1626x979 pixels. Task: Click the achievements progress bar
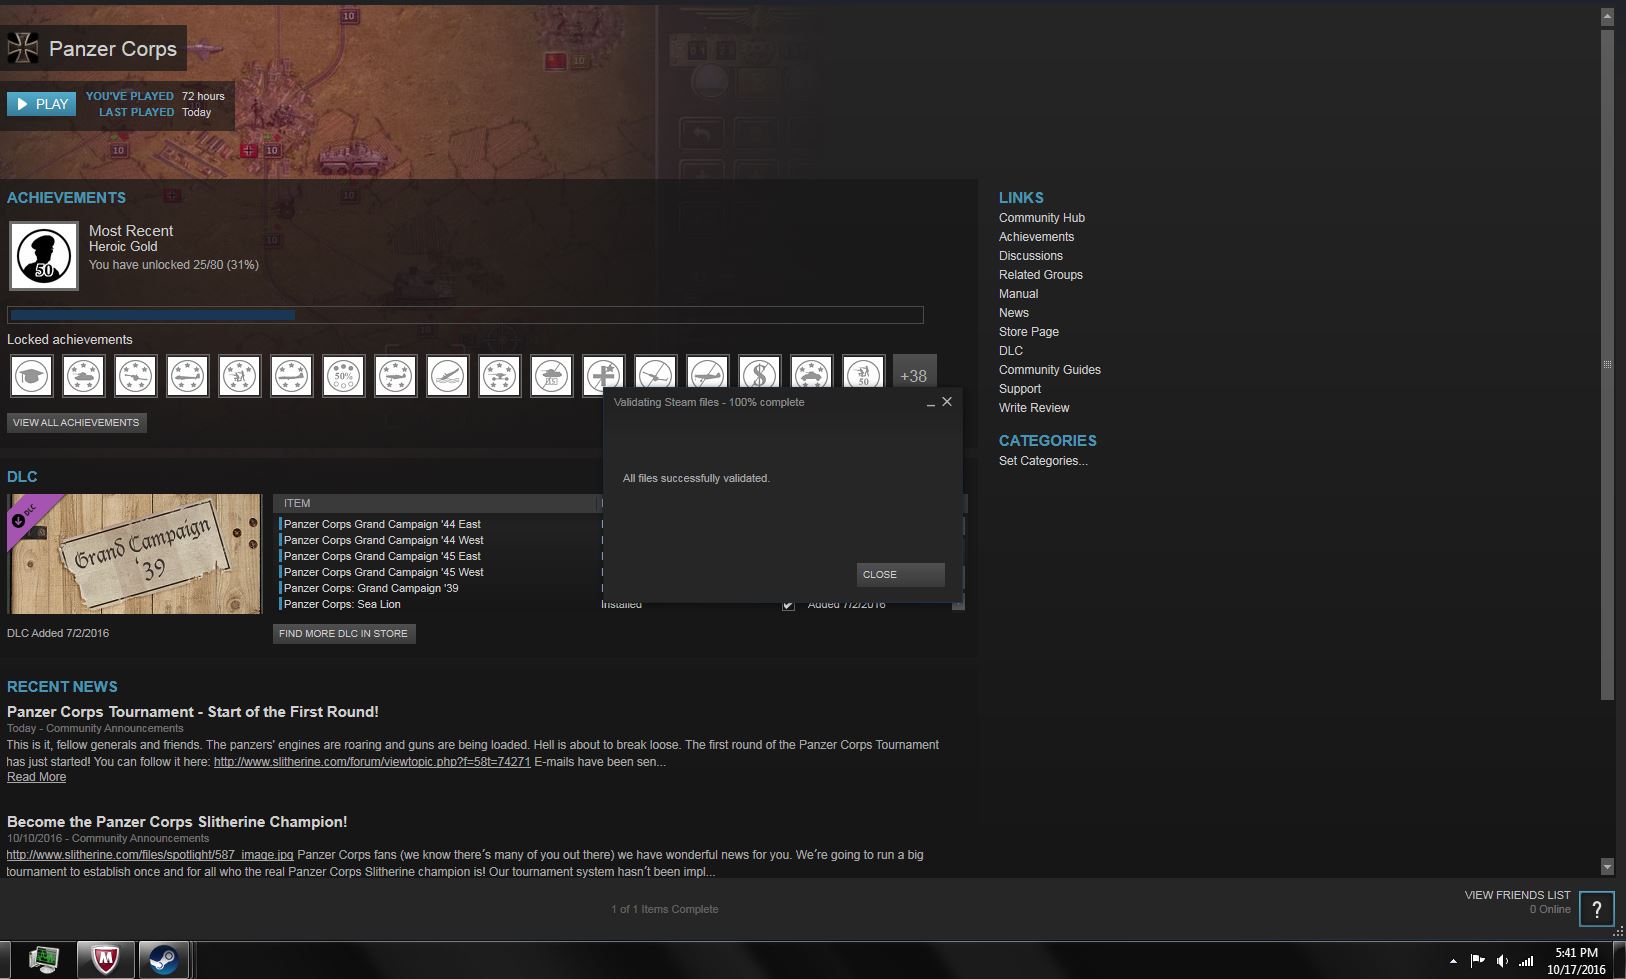465,315
